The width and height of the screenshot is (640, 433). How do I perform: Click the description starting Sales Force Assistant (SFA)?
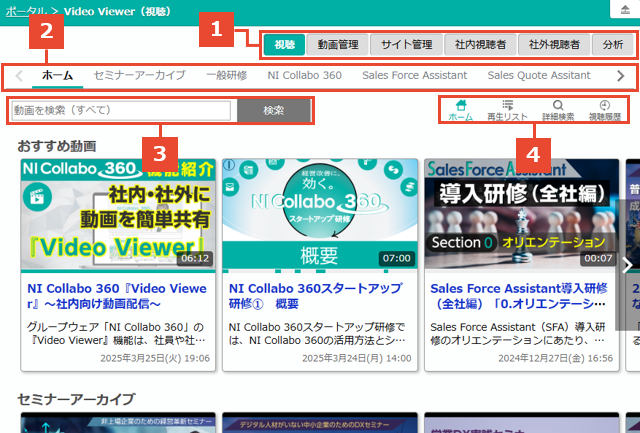[x=518, y=333]
